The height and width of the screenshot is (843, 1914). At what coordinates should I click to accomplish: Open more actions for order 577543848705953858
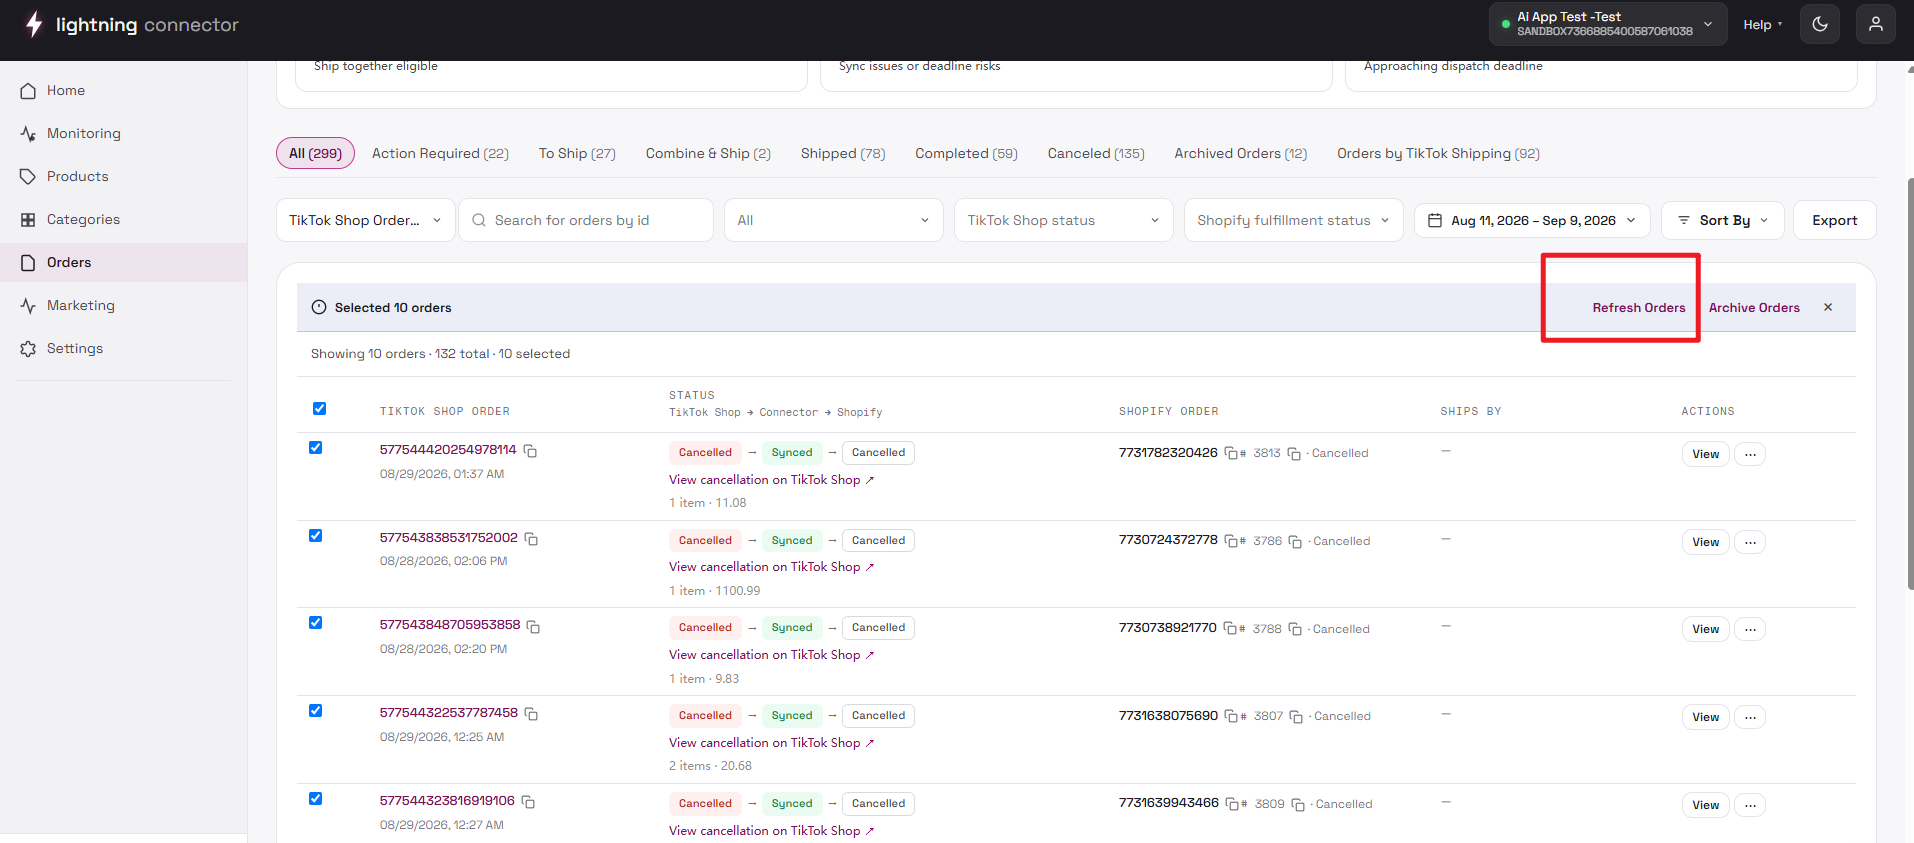click(1750, 629)
